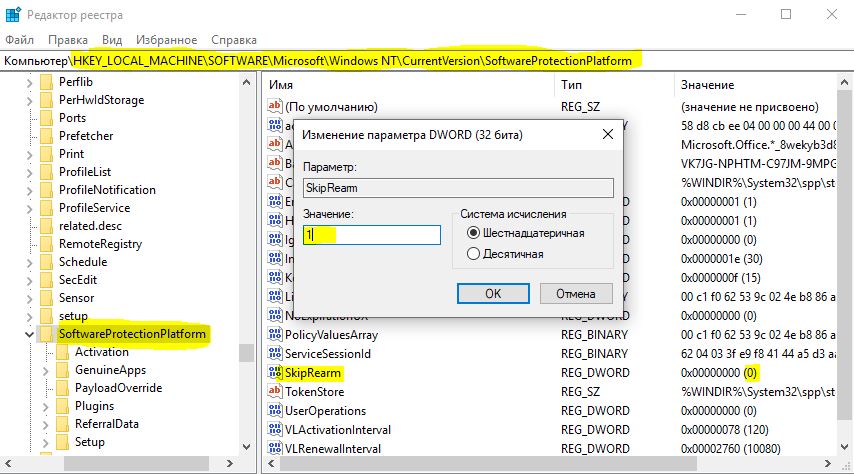Select the related.desc tree item
This screenshot has width=854, height=474.
coord(90,226)
